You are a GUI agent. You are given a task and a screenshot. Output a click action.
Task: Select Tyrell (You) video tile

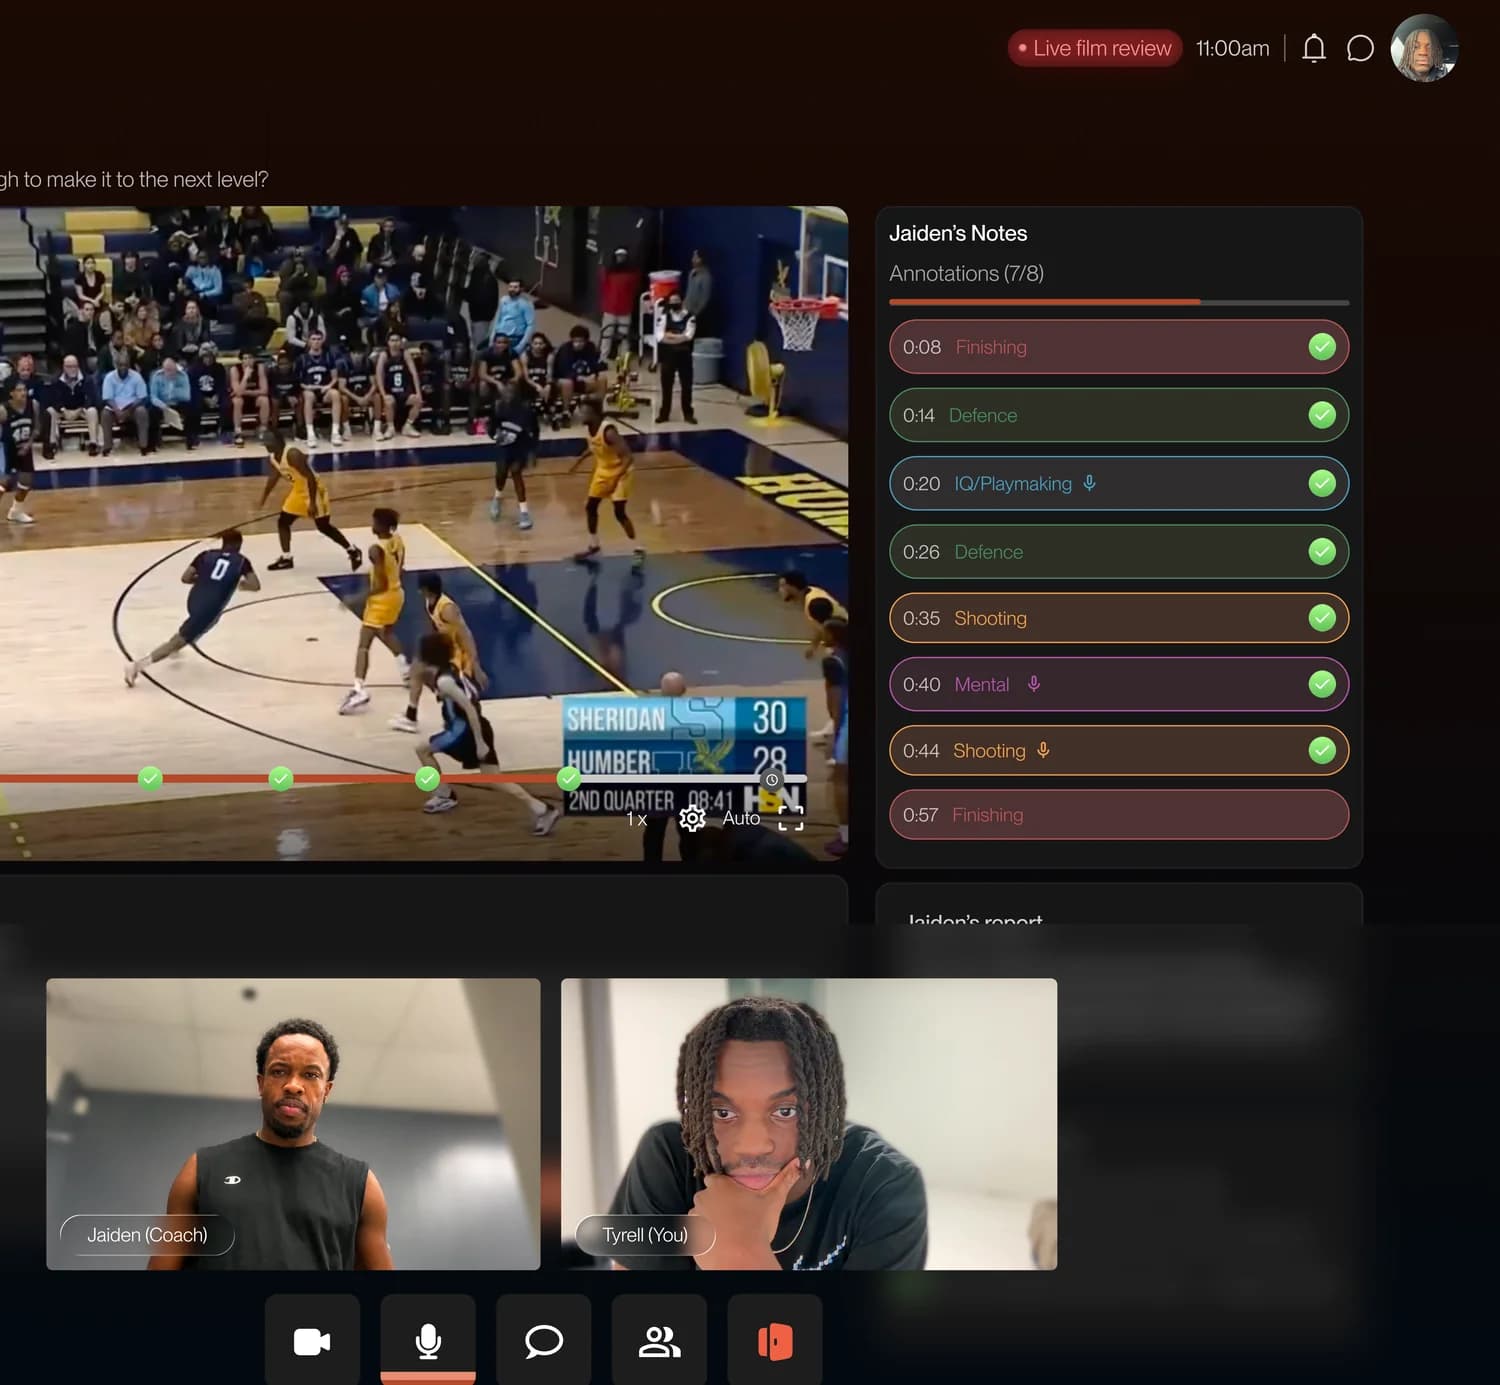pos(809,1124)
